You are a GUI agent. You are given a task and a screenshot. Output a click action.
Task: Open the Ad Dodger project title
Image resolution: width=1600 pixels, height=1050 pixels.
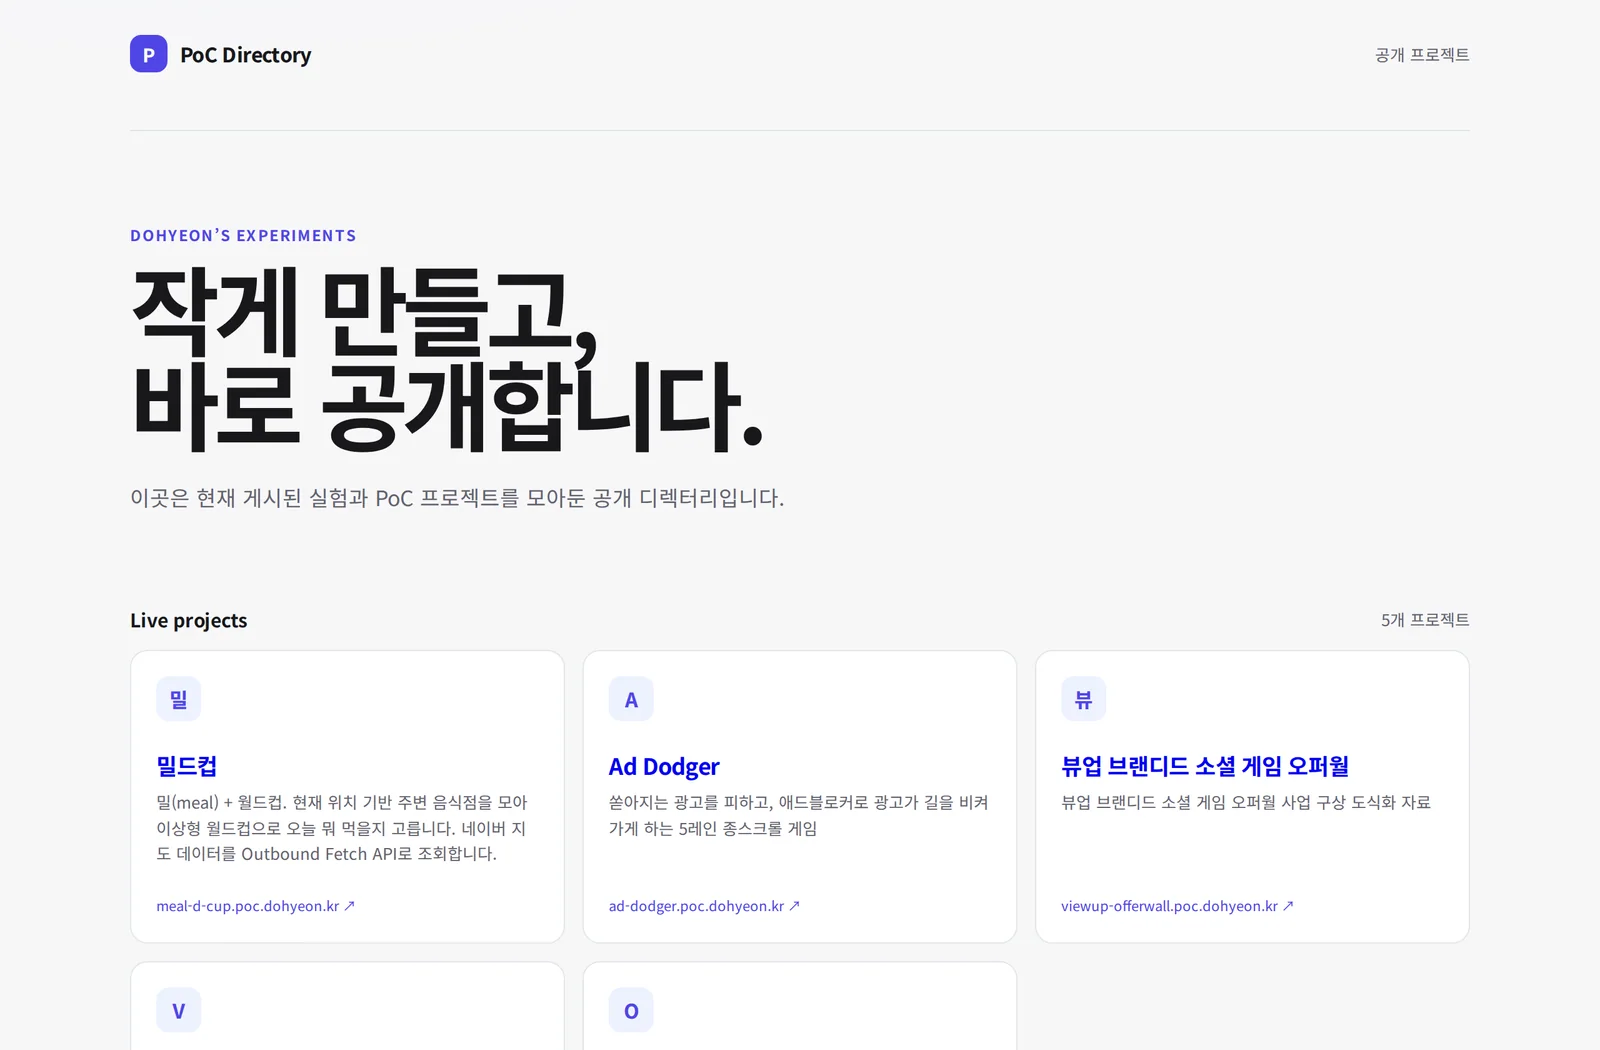coord(664,766)
